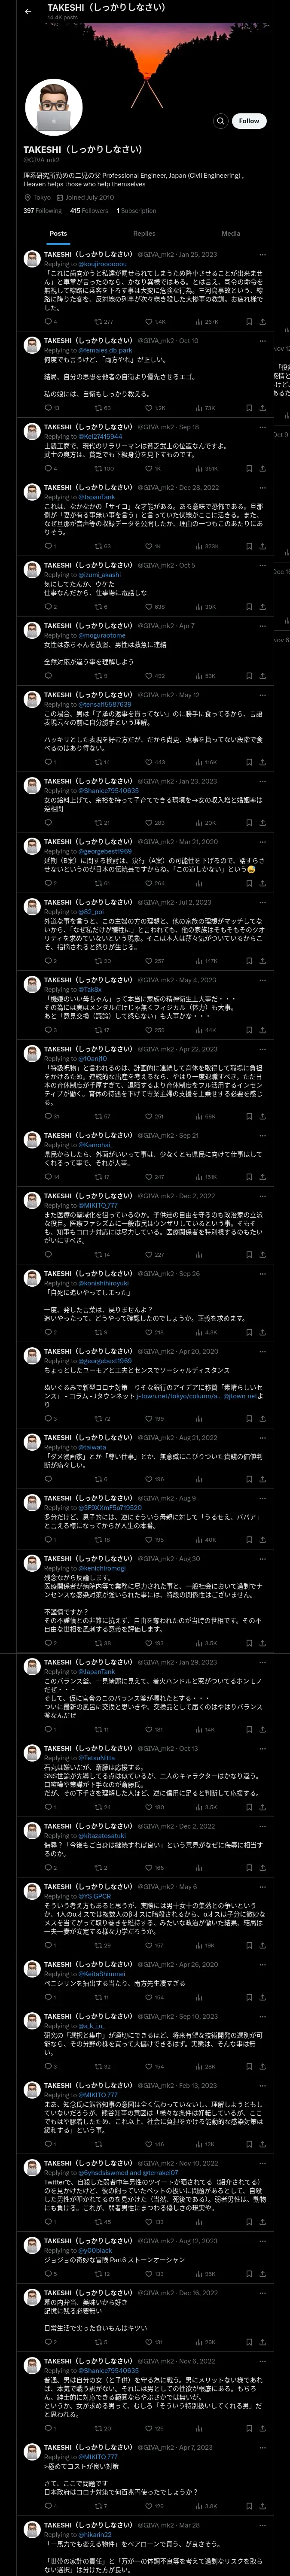Go back using the arrow icon
The width and height of the screenshot is (290, 2576).
[x=28, y=11]
